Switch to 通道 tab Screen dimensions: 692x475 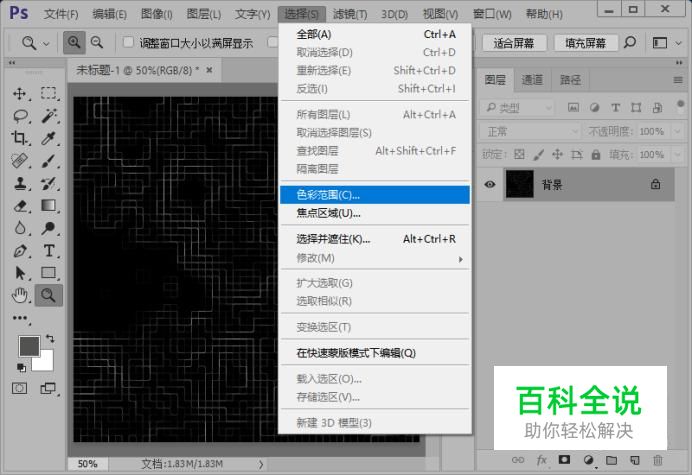point(532,80)
